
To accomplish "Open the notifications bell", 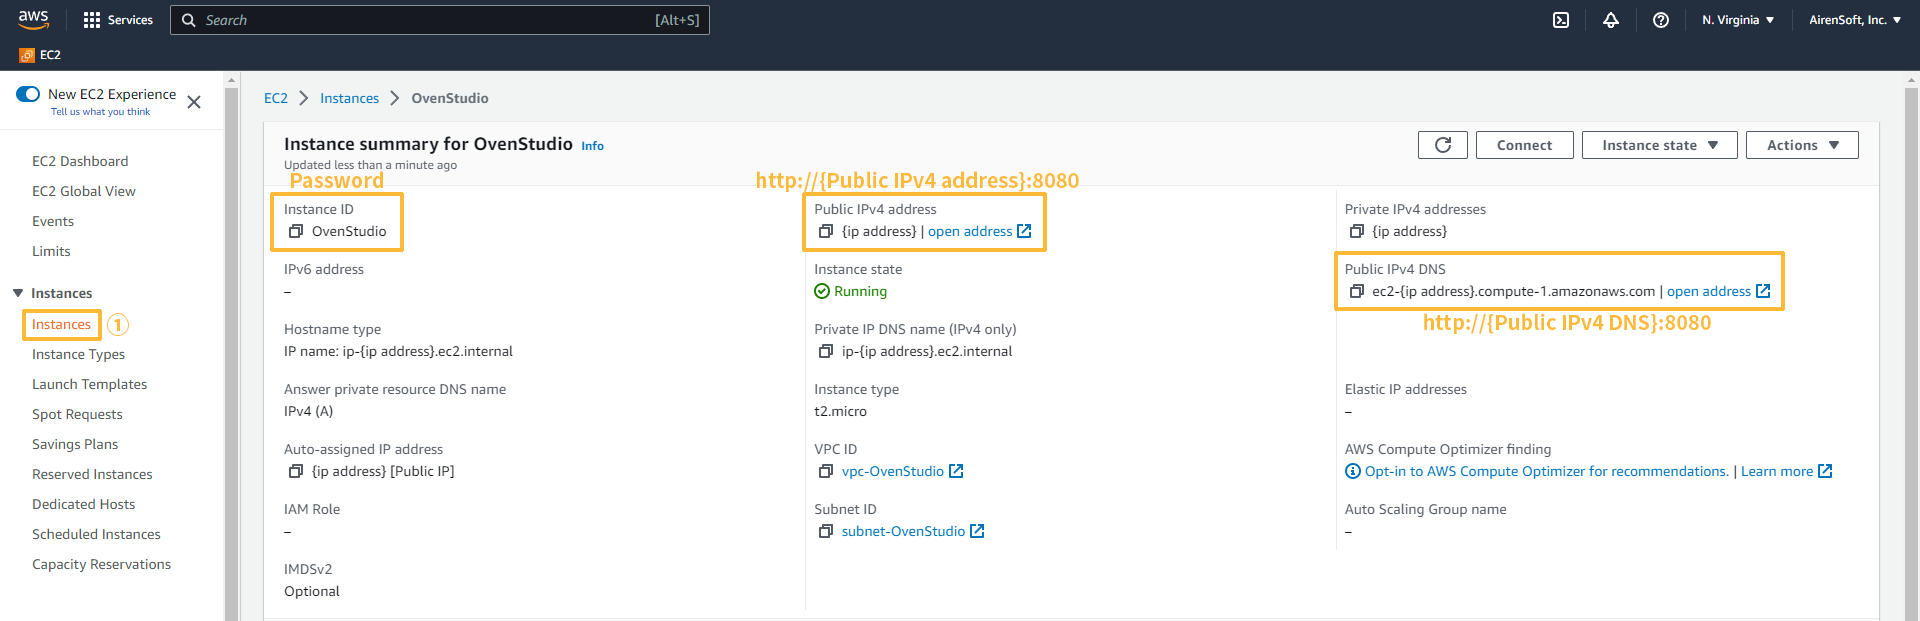I will [x=1611, y=20].
